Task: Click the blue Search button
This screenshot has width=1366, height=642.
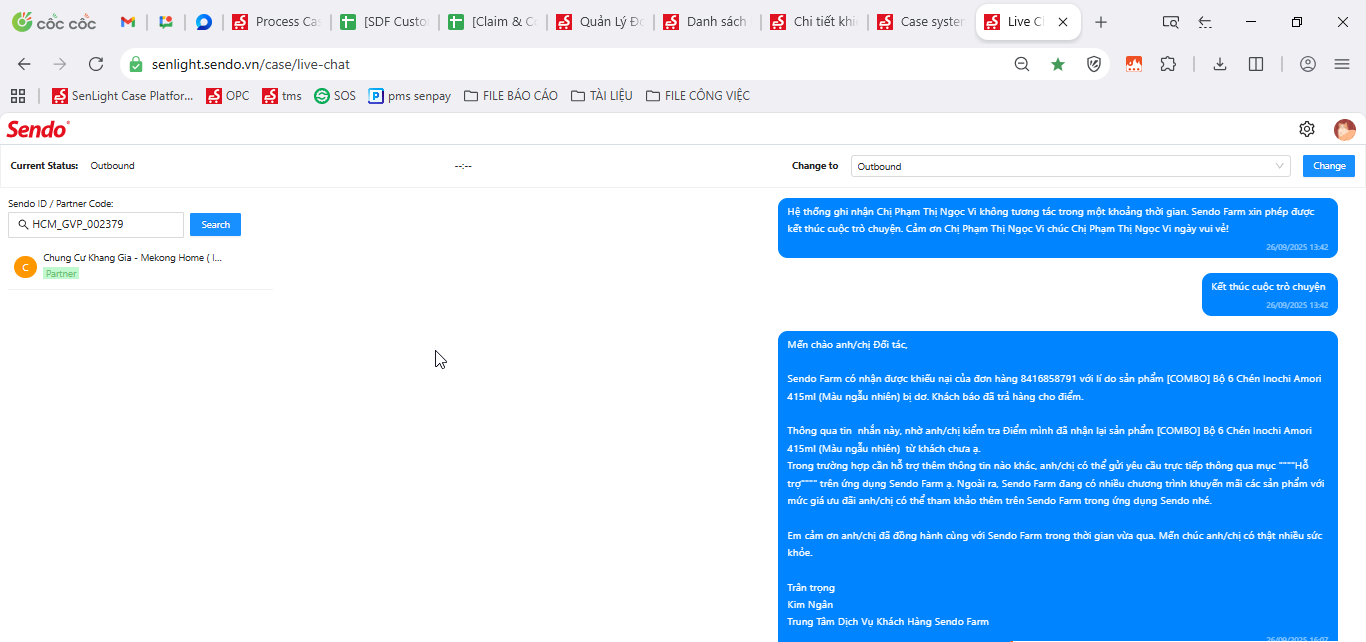Action: [215, 224]
